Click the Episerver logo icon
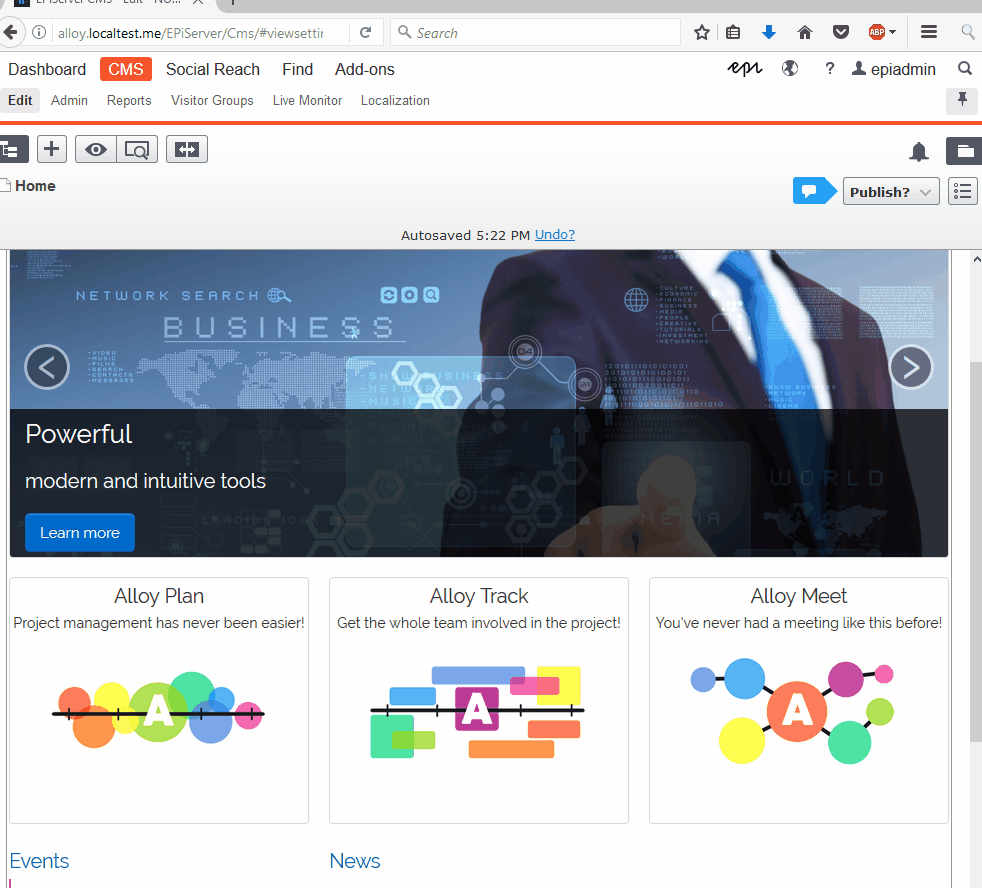982x888 pixels. click(745, 68)
